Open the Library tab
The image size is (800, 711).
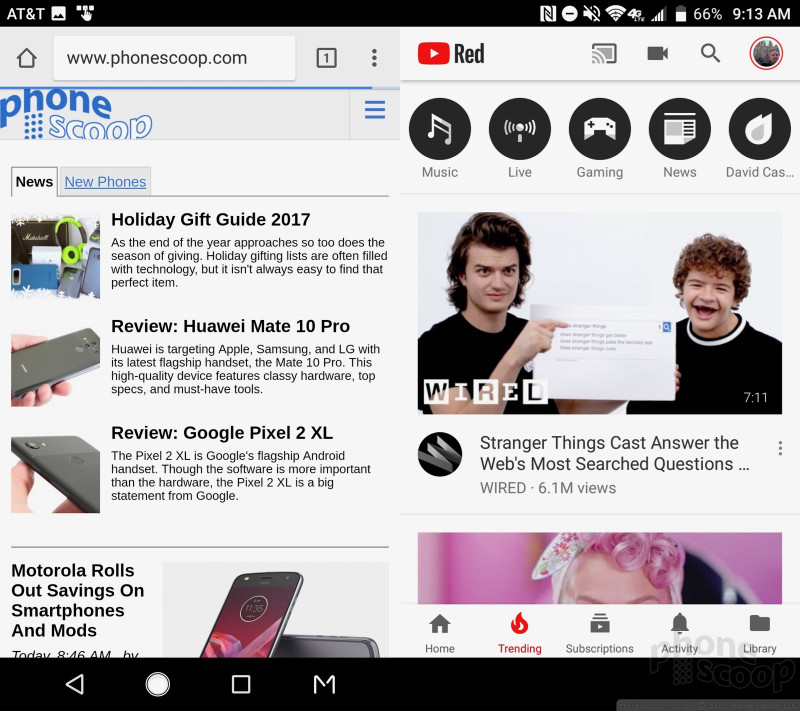[760, 633]
